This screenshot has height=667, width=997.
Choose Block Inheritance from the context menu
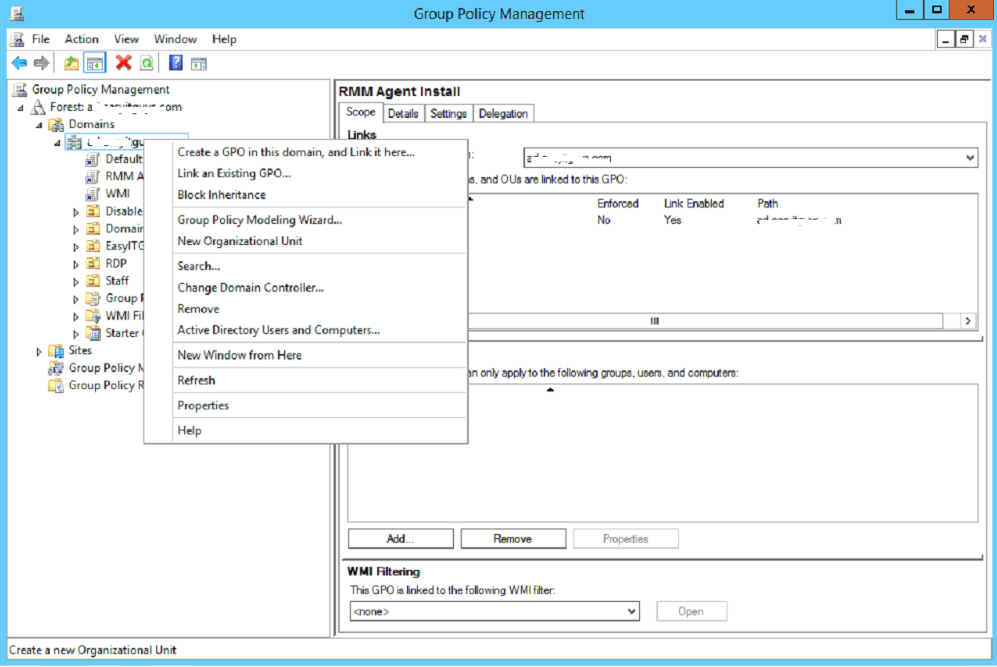point(221,195)
